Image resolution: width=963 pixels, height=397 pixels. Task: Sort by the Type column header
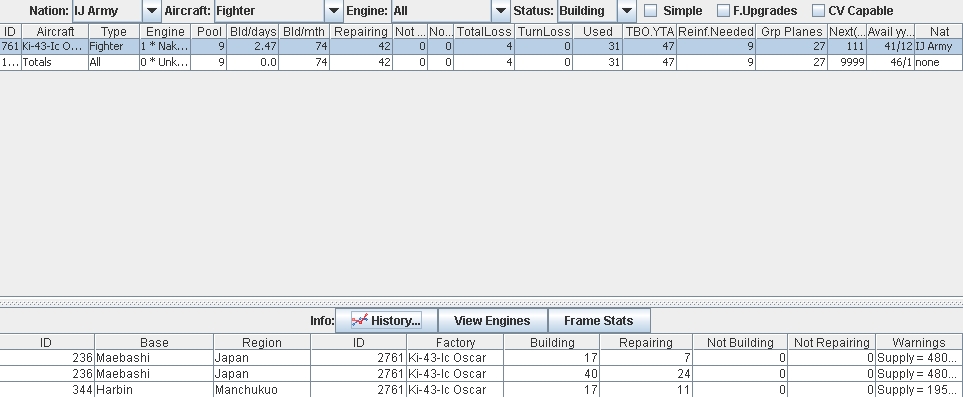pyautogui.click(x=114, y=31)
